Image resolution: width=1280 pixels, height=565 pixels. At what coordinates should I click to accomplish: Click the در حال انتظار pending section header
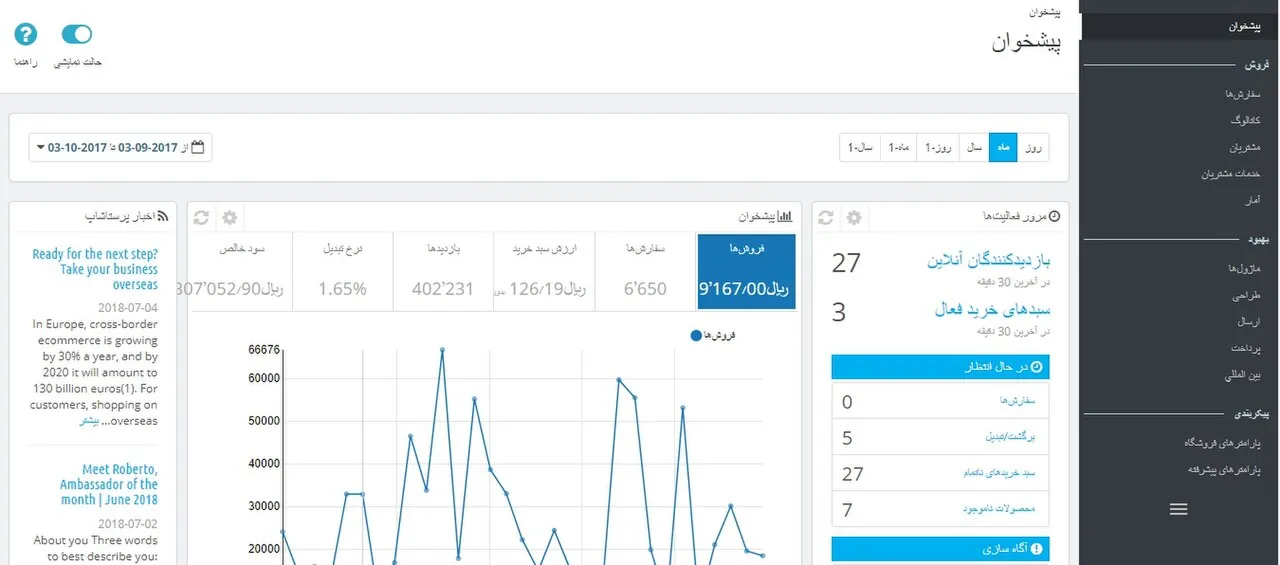tap(940, 367)
